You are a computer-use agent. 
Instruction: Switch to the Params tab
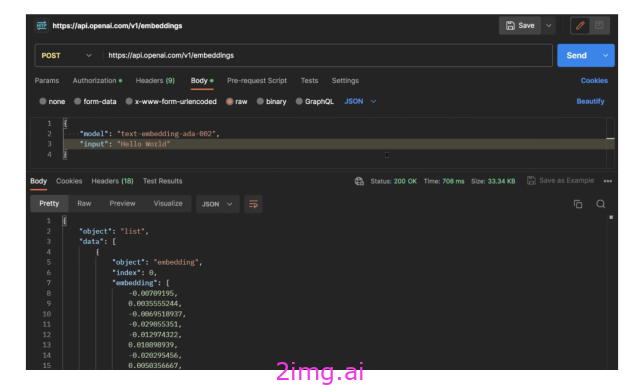tap(47, 81)
